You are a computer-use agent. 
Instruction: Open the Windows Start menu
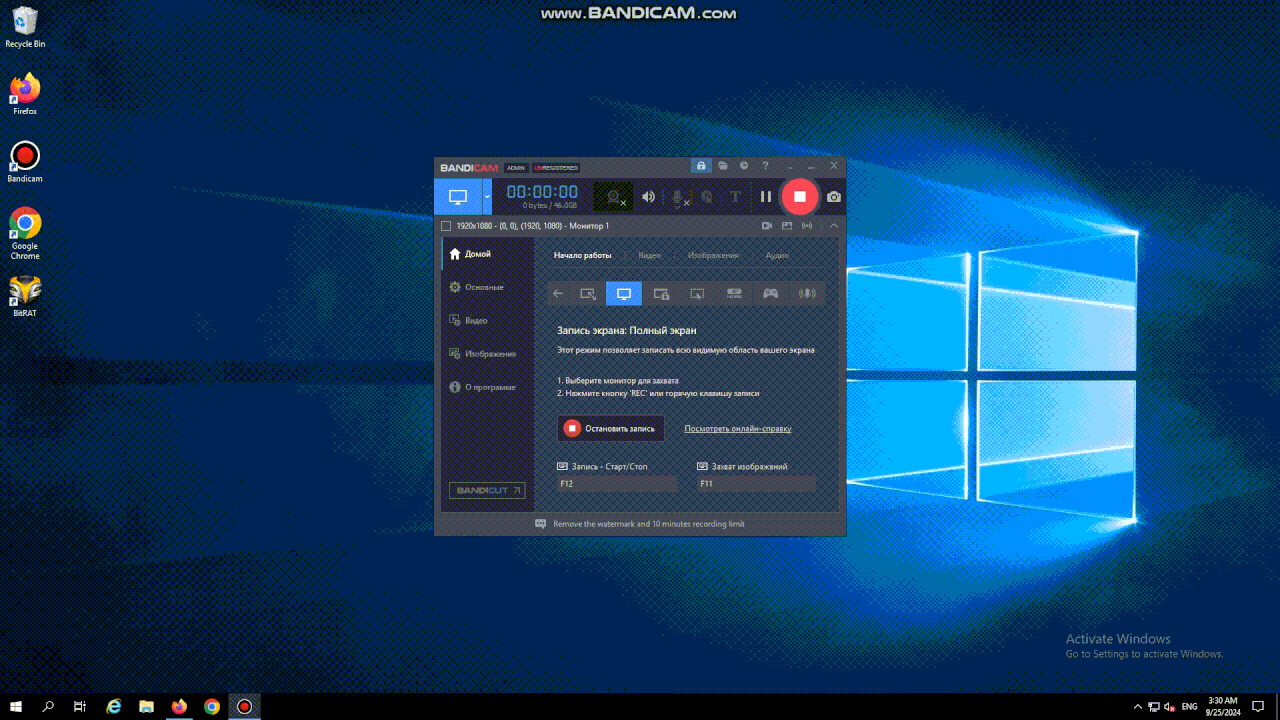pyautogui.click(x=16, y=706)
